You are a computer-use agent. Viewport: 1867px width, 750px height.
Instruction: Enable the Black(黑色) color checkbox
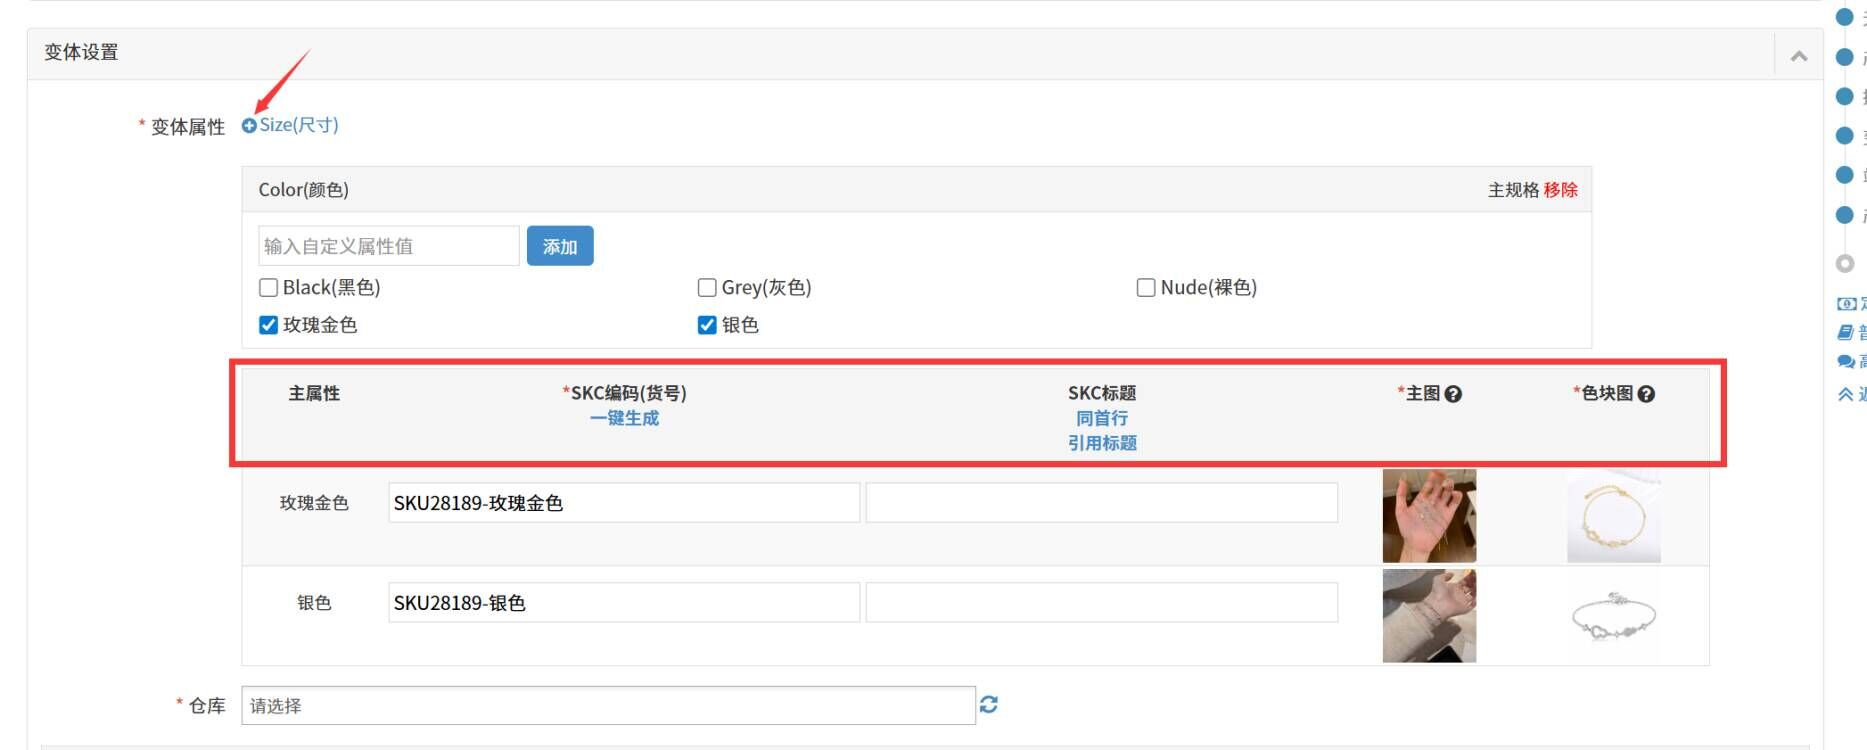pyautogui.click(x=268, y=288)
